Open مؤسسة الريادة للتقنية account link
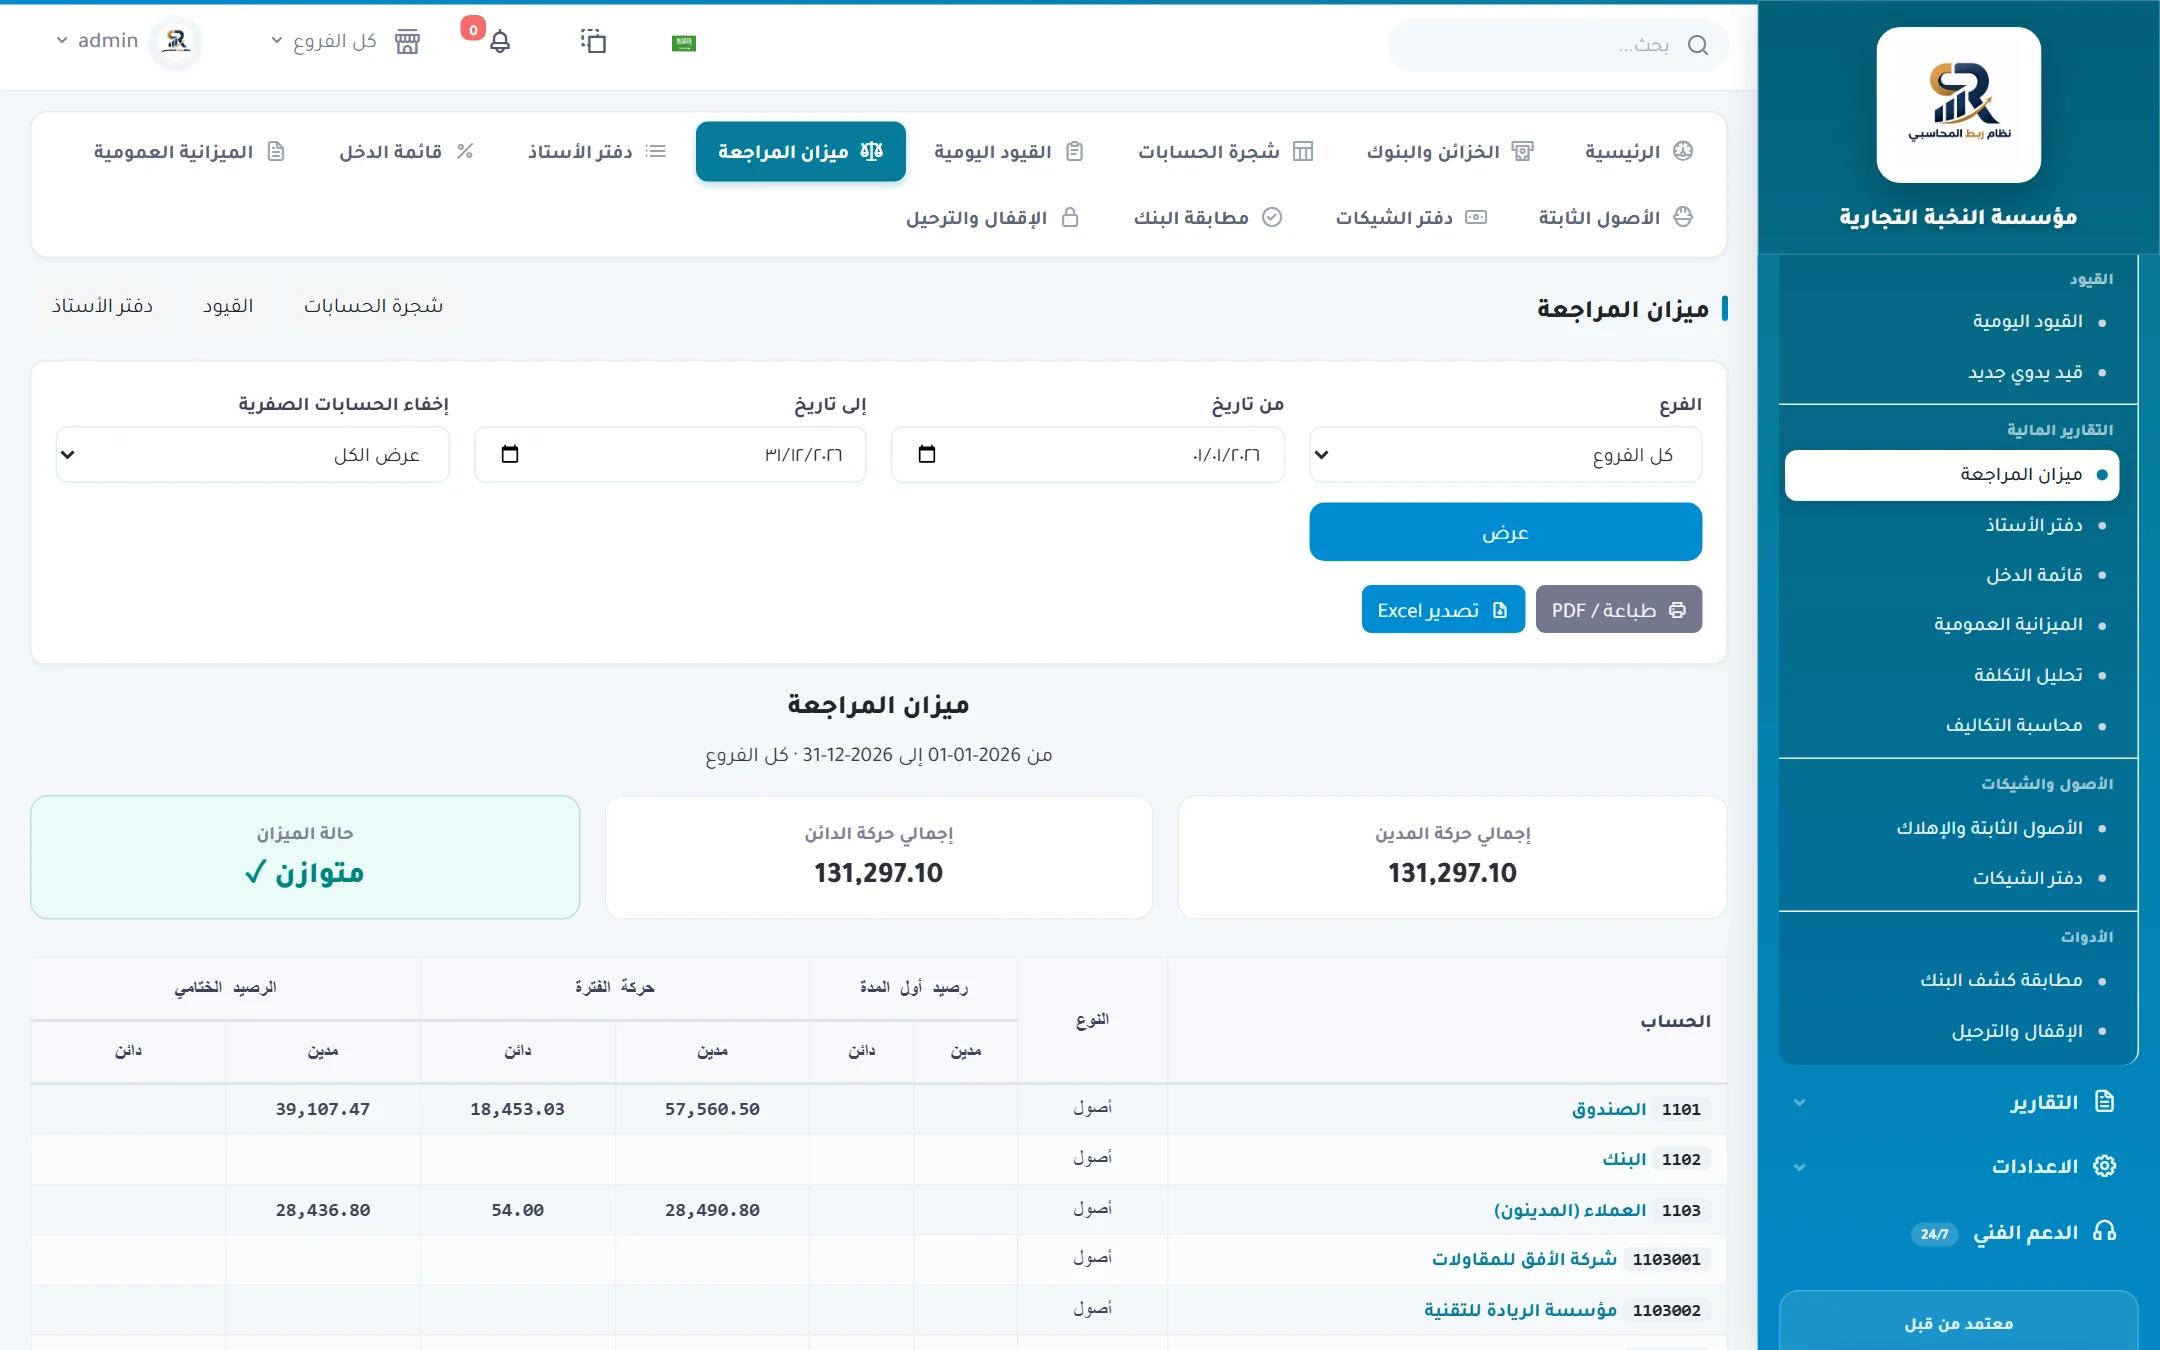Screen dimensions: 2160x1350 point(1520,1310)
